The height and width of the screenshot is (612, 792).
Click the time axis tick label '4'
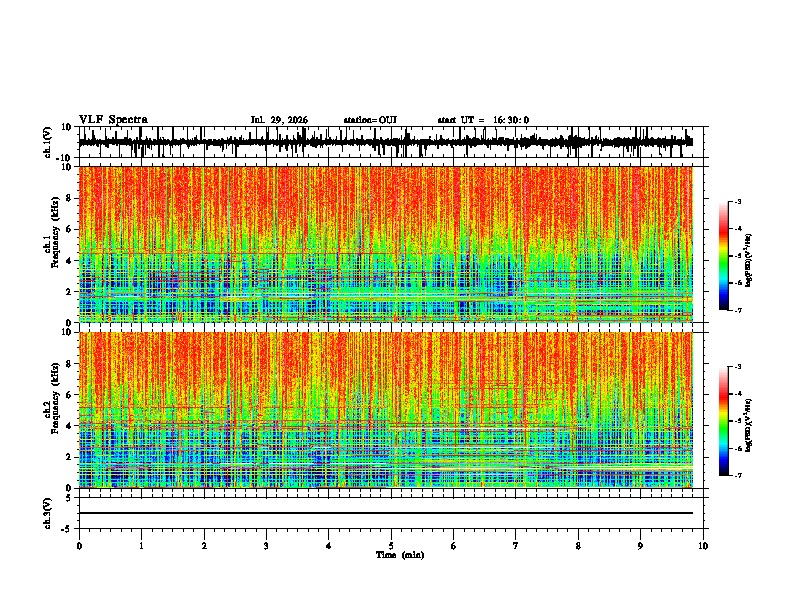click(x=329, y=546)
